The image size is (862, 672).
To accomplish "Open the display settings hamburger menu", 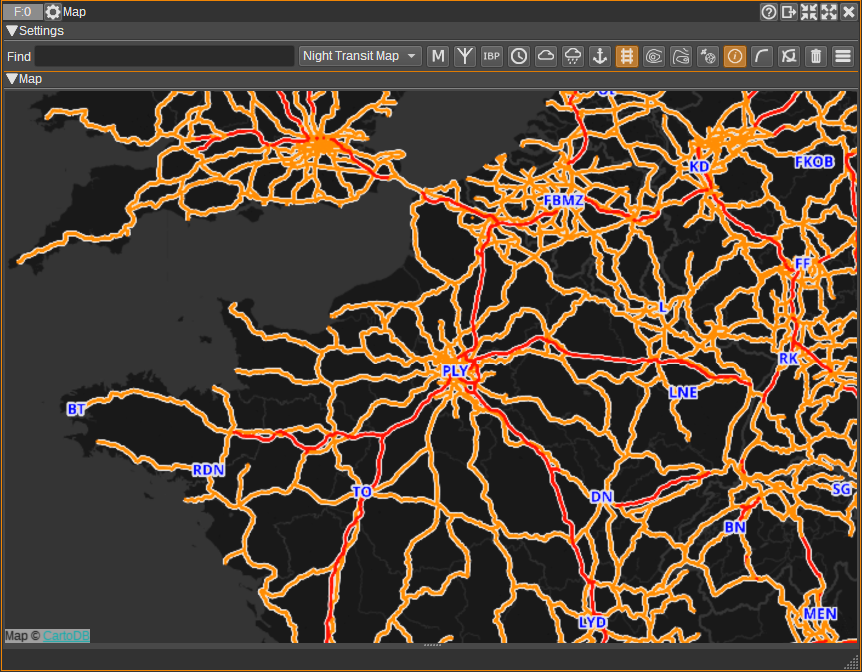I will click(x=843, y=56).
